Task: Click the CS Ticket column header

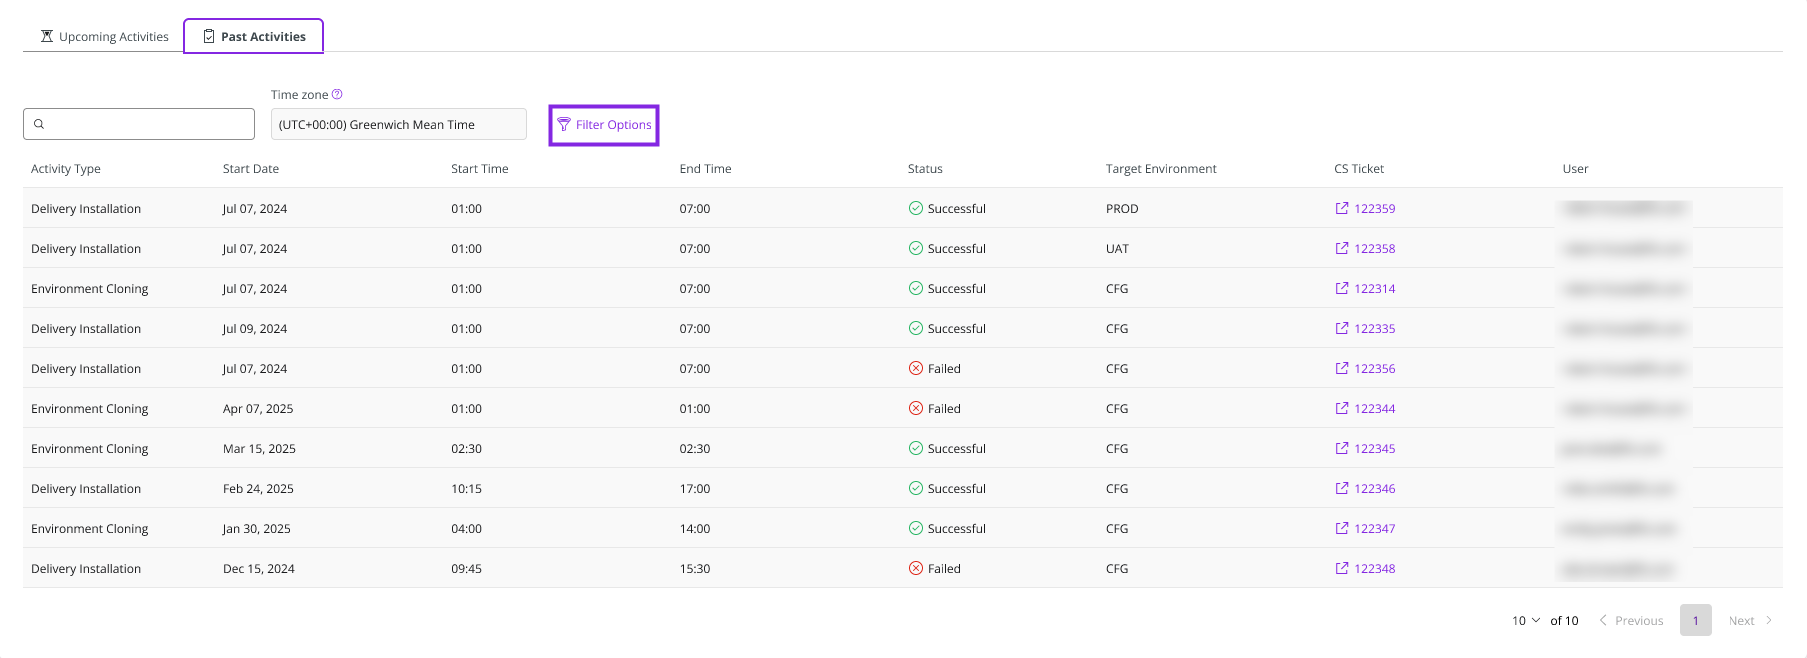Action: click(1359, 168)
